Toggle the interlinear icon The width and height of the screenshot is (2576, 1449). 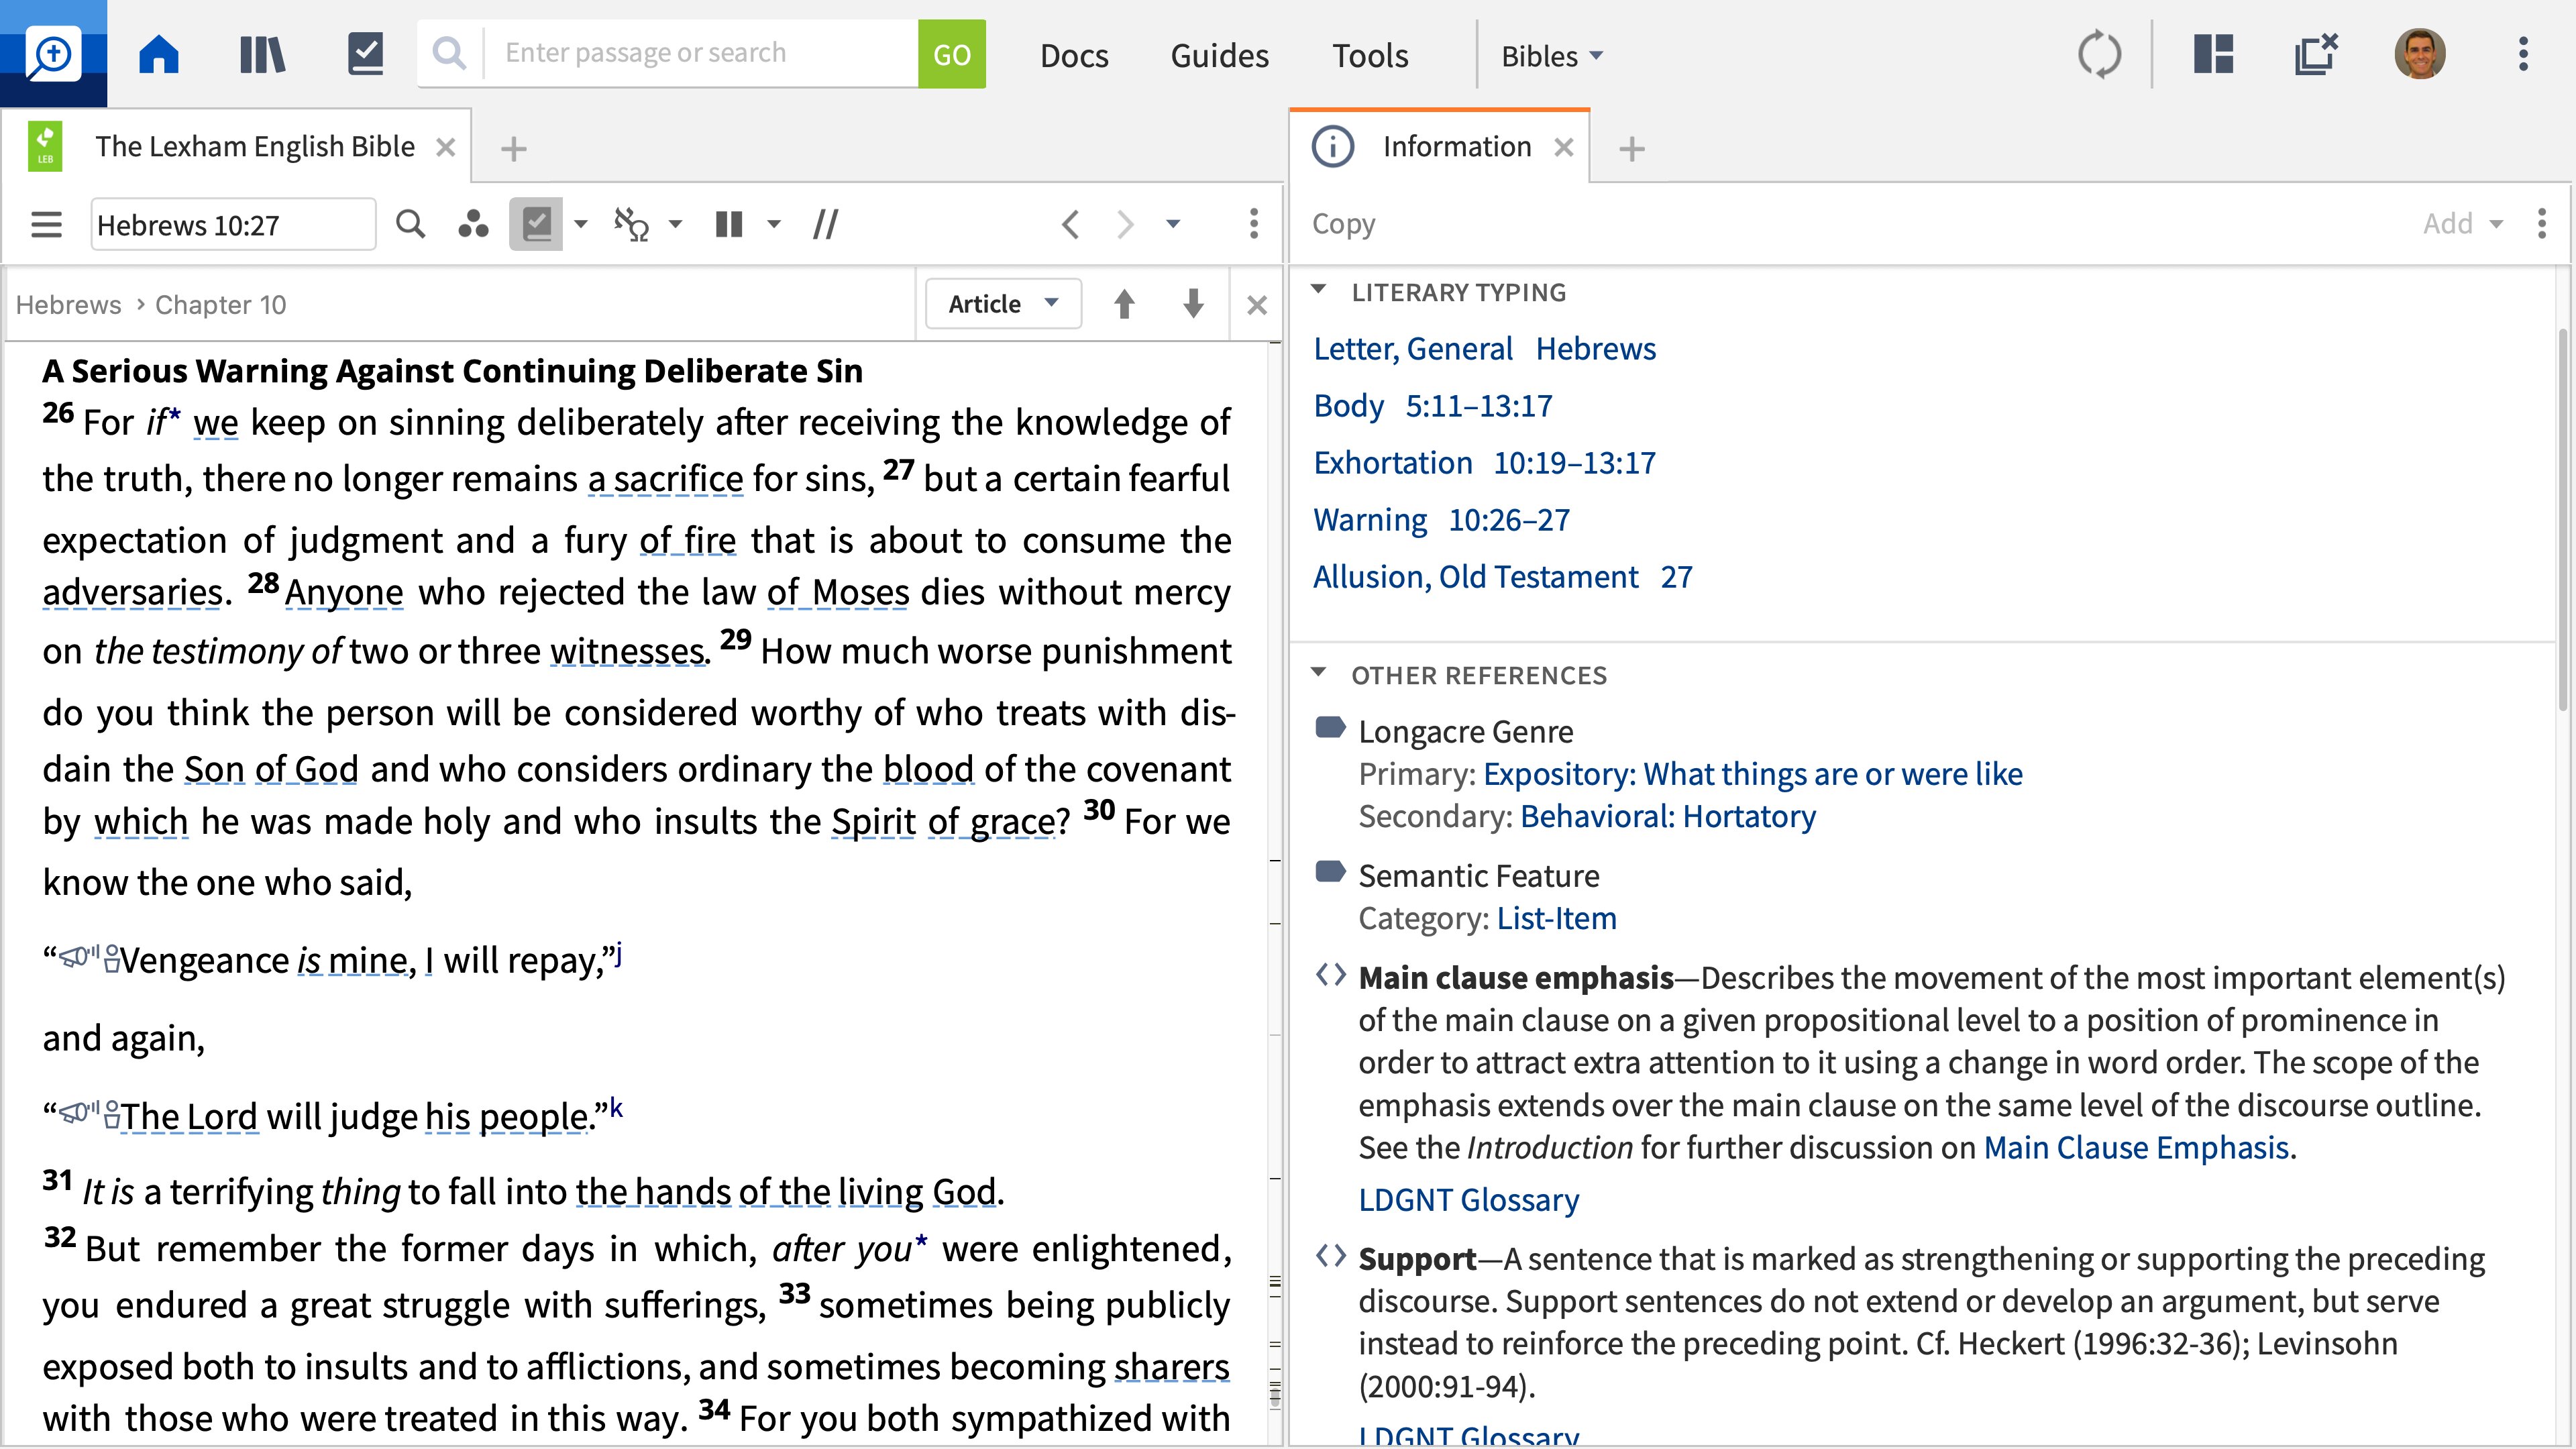point(632,224)
